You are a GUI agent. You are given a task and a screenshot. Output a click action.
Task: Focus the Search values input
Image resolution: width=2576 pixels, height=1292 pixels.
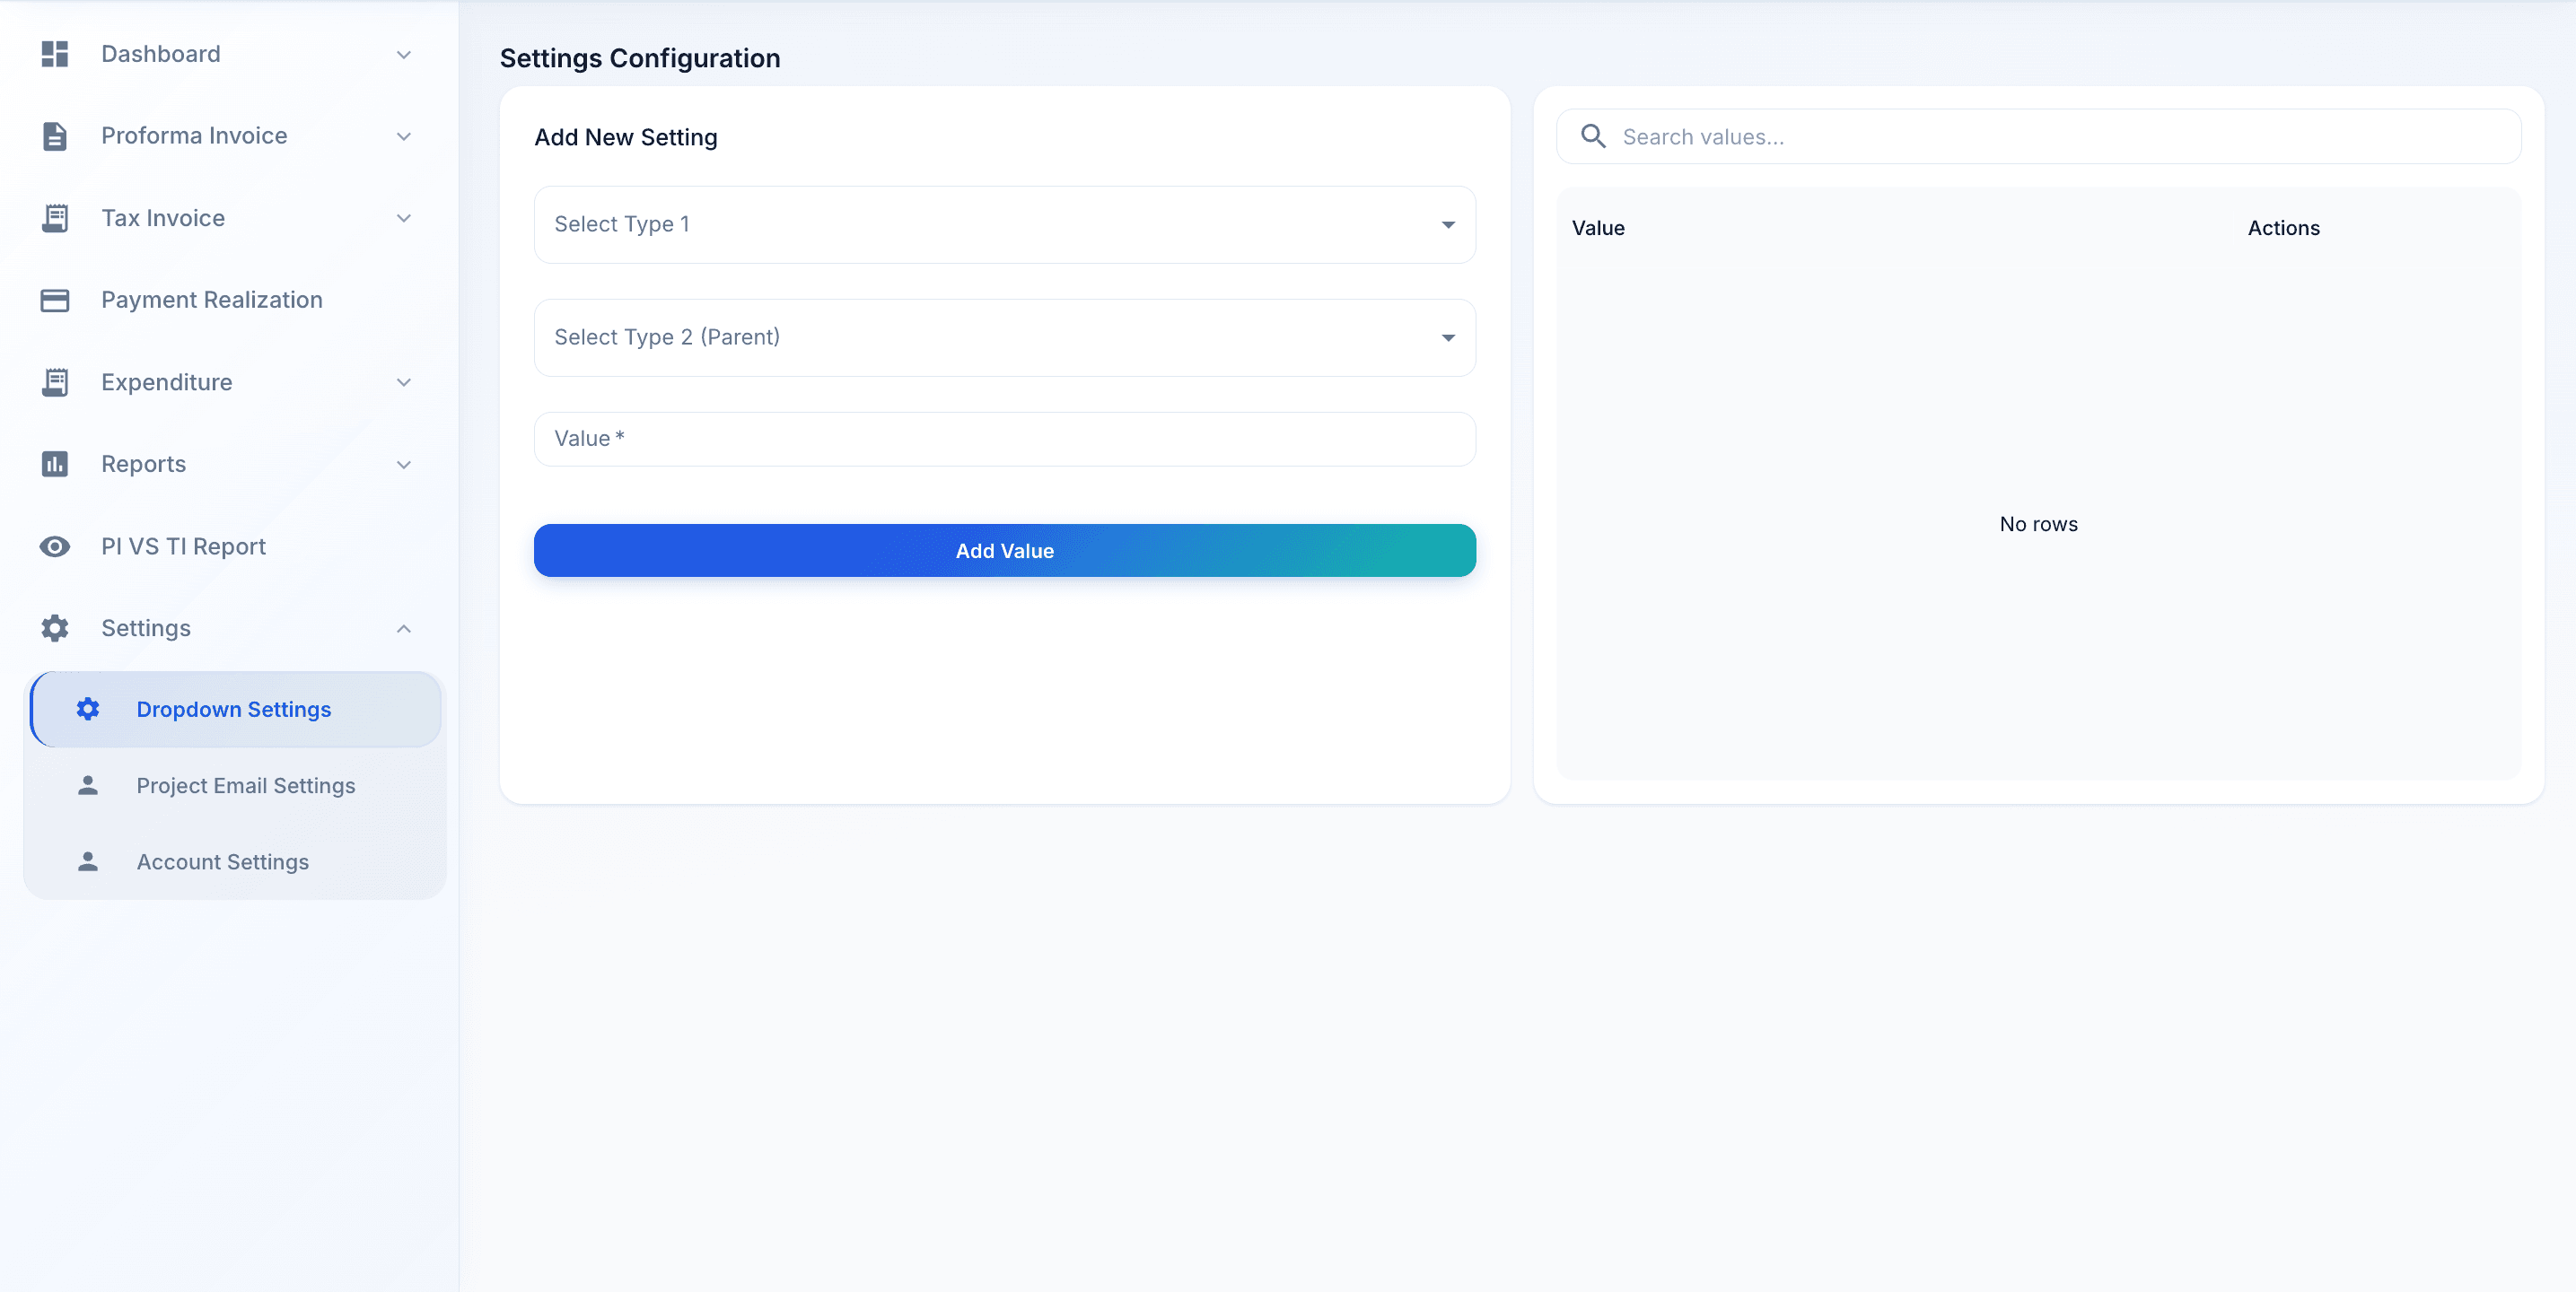coord(2038,136)
